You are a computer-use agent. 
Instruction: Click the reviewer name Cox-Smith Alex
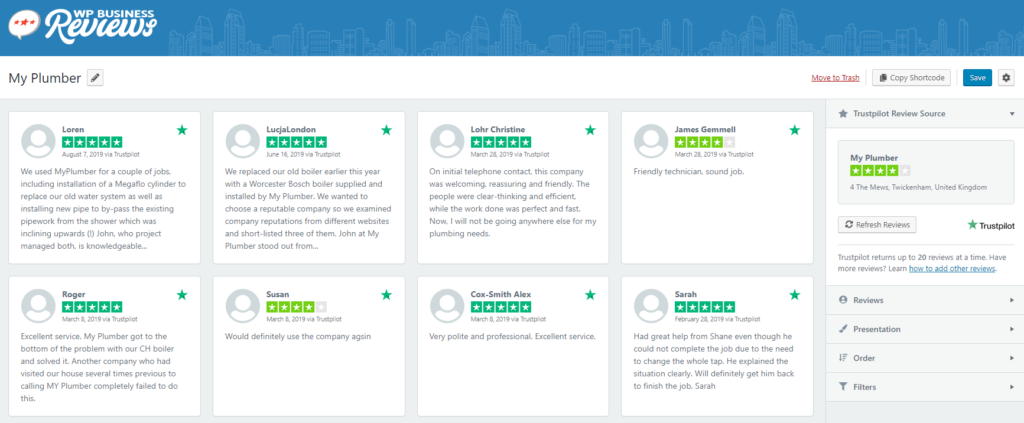(500, 294)
